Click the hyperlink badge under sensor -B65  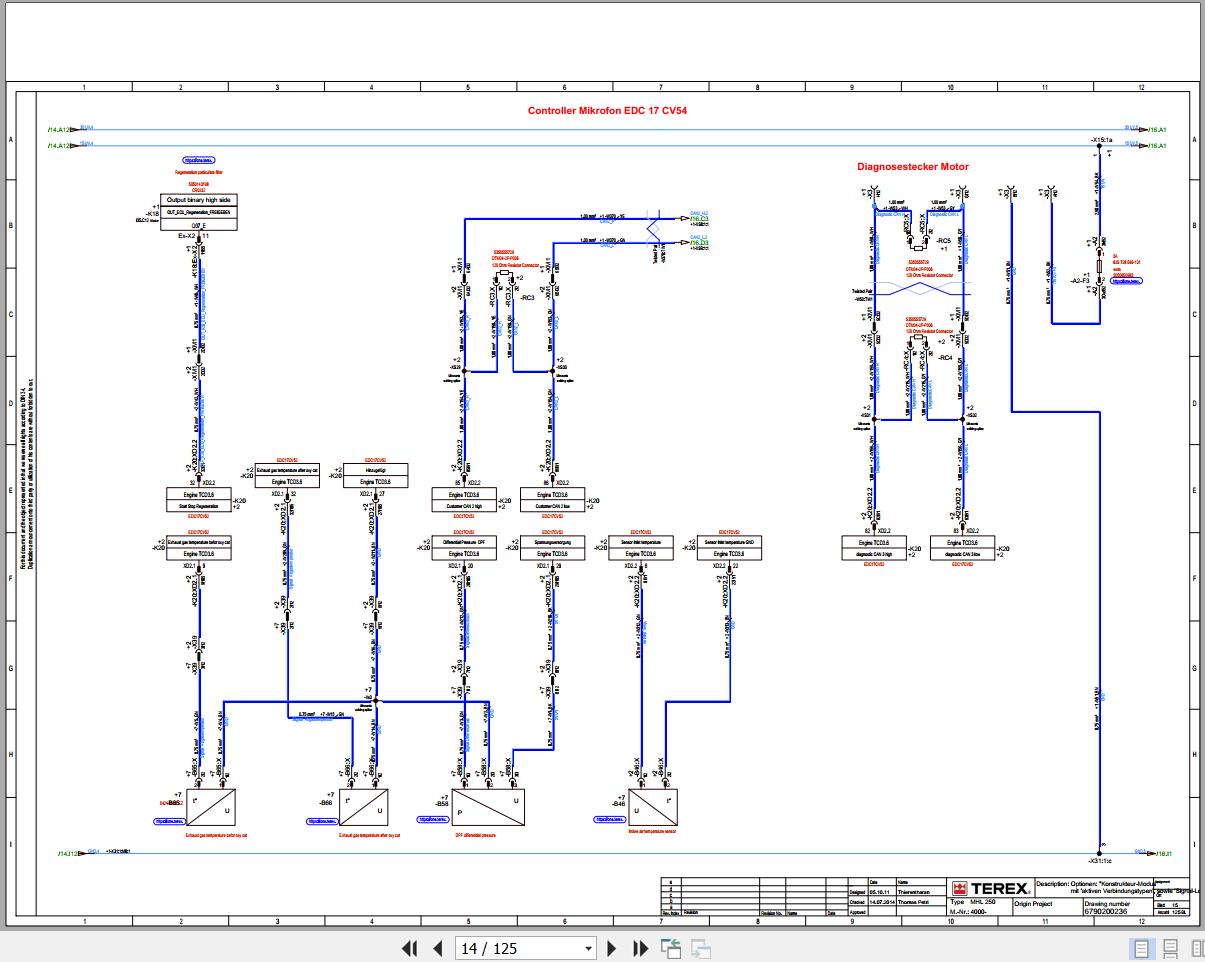(x=172, y=820)
